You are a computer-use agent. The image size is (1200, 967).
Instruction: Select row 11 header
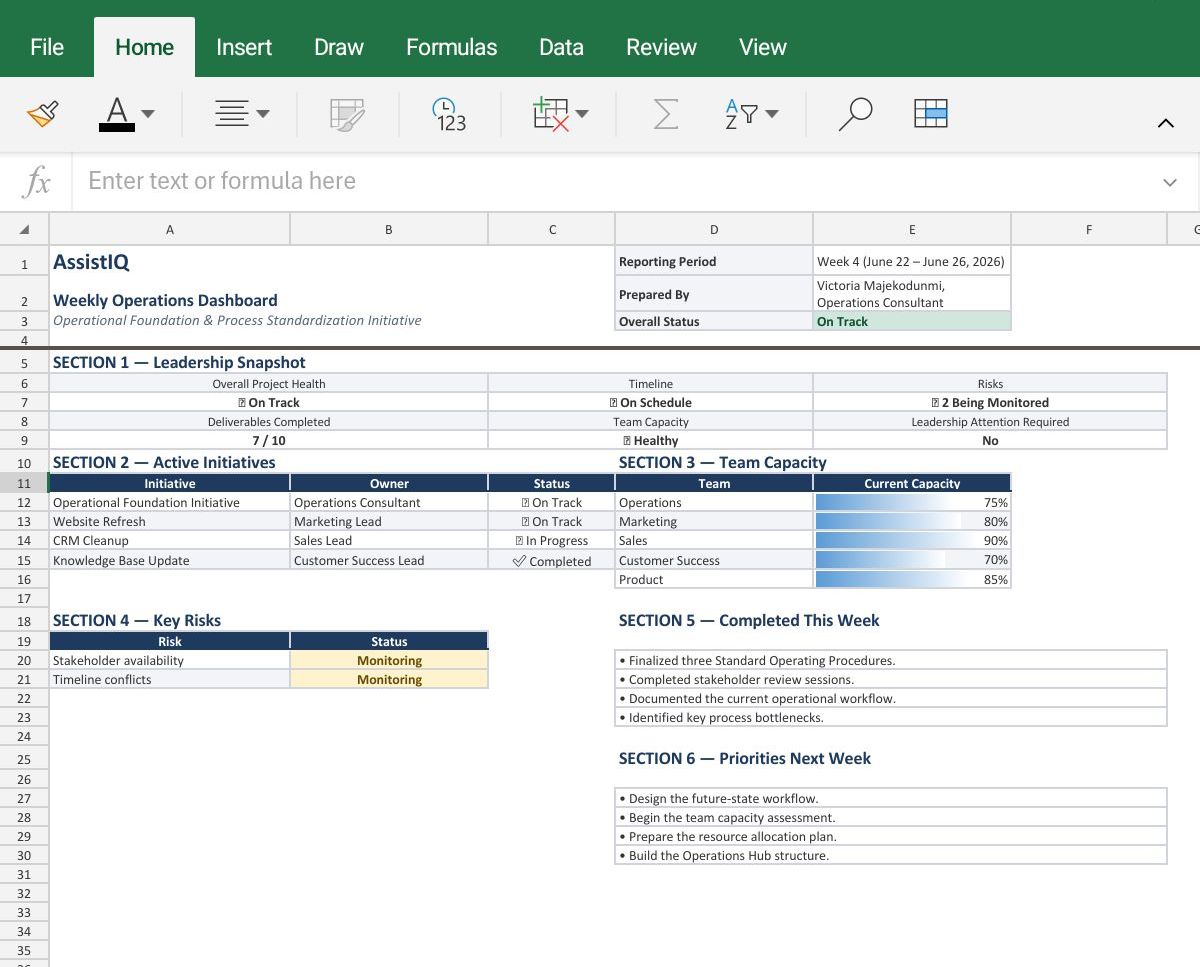click(24, 483)
